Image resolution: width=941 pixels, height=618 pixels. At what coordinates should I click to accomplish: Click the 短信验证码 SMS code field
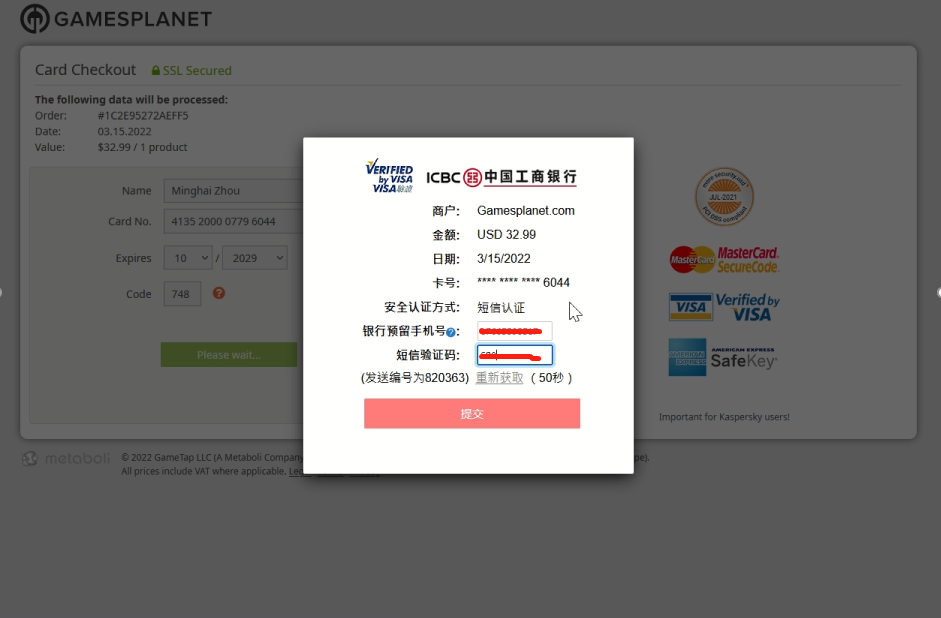[514, 355]
